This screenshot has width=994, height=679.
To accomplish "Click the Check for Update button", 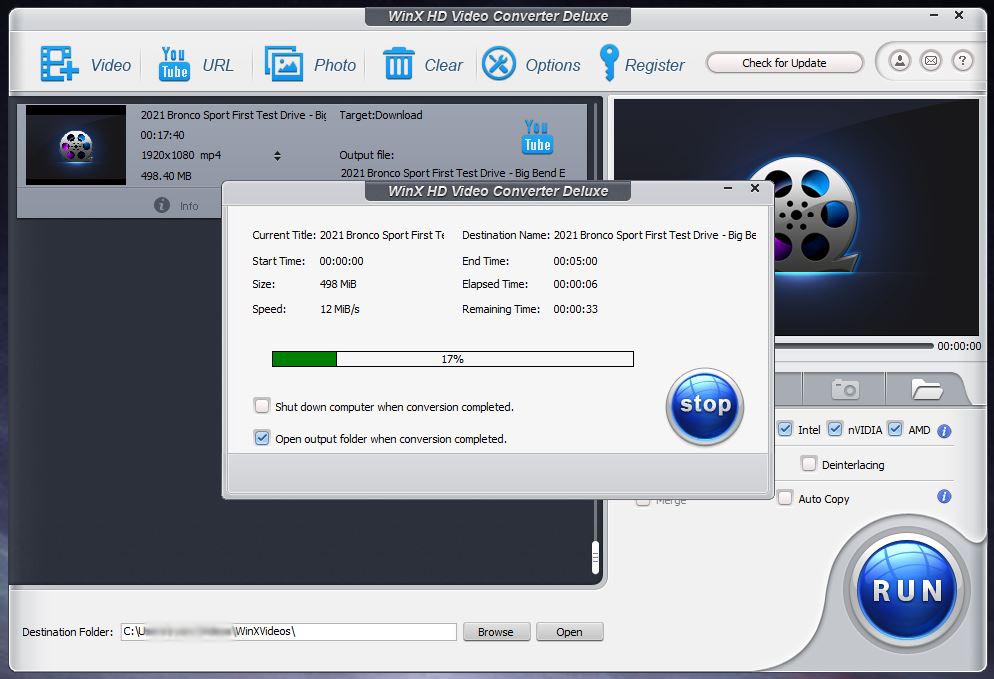I will tap(784, 63).
